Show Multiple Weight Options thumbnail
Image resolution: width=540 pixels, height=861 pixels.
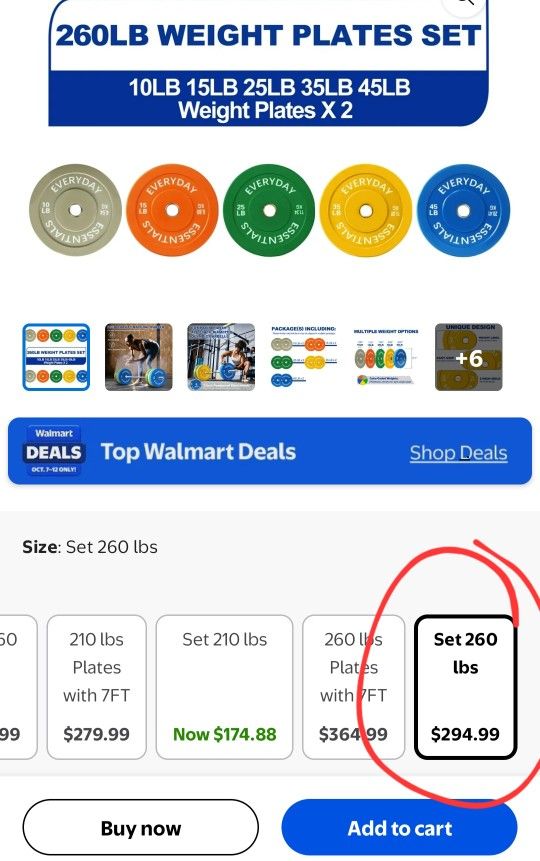click(386, 357)
